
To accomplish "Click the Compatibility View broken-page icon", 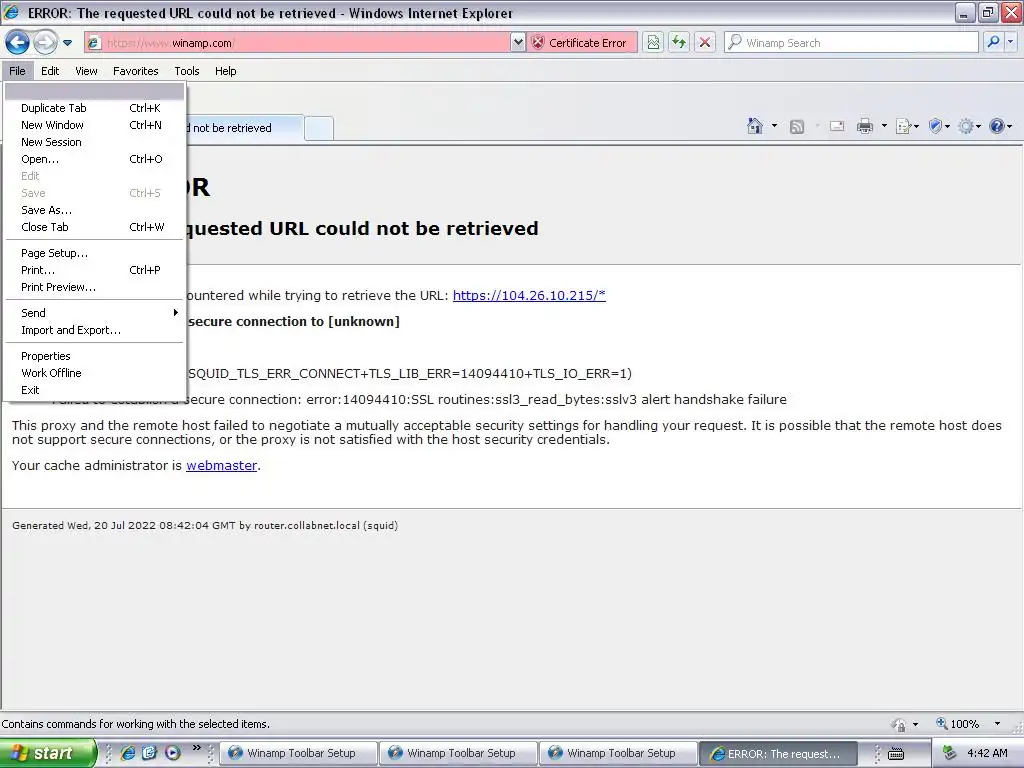I will point(653,43).
